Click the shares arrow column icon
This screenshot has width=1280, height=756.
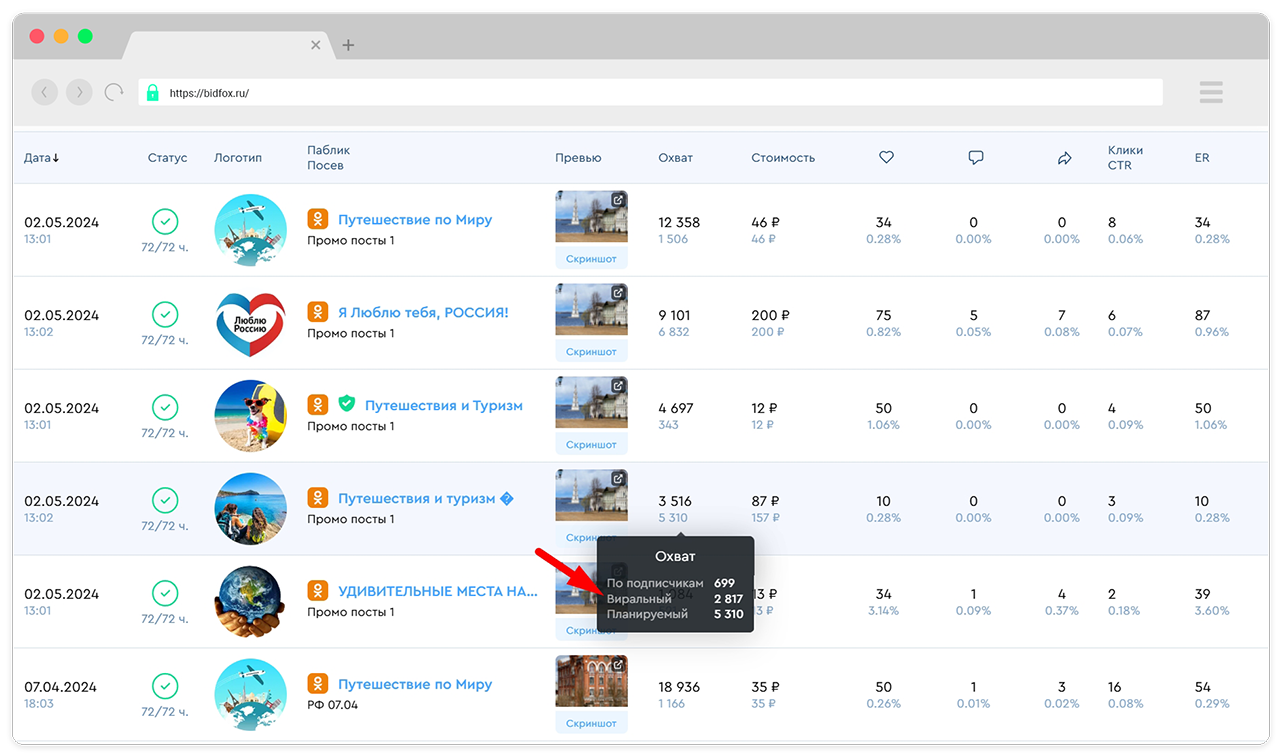coord(1064,158)
